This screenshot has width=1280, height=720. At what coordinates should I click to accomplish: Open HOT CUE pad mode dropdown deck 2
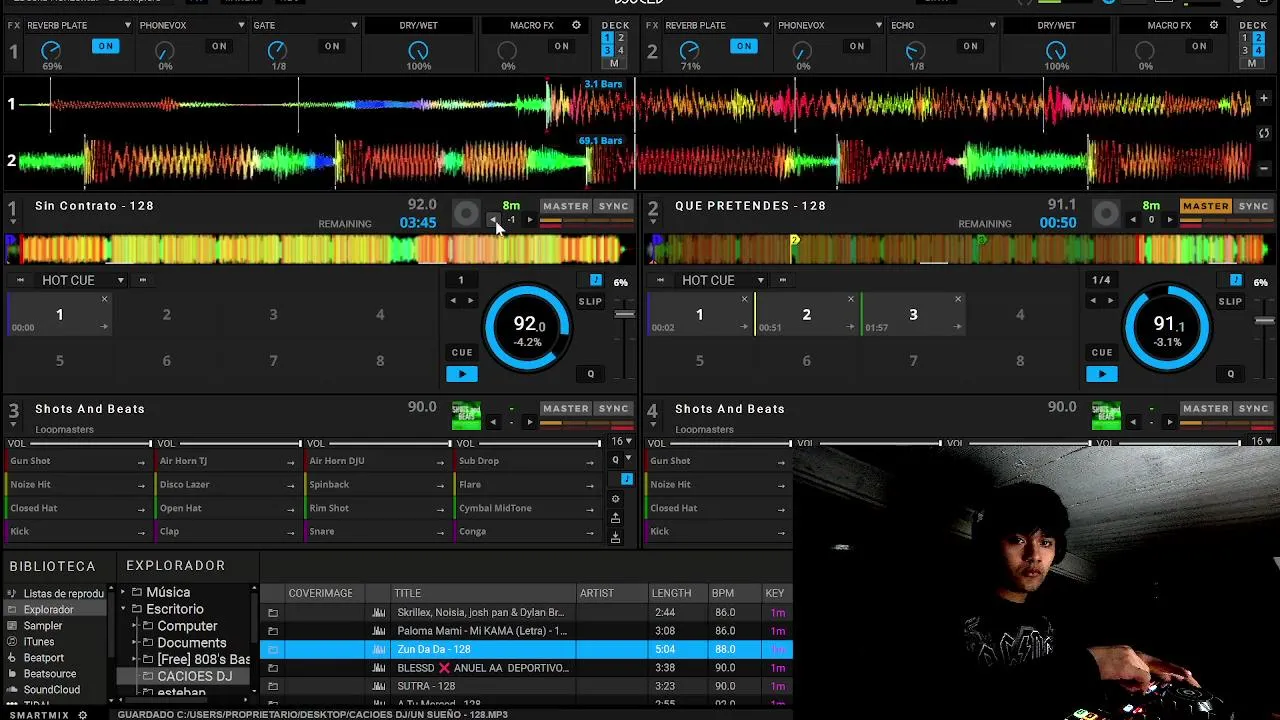pyautogui.click(x=760, y=281)
